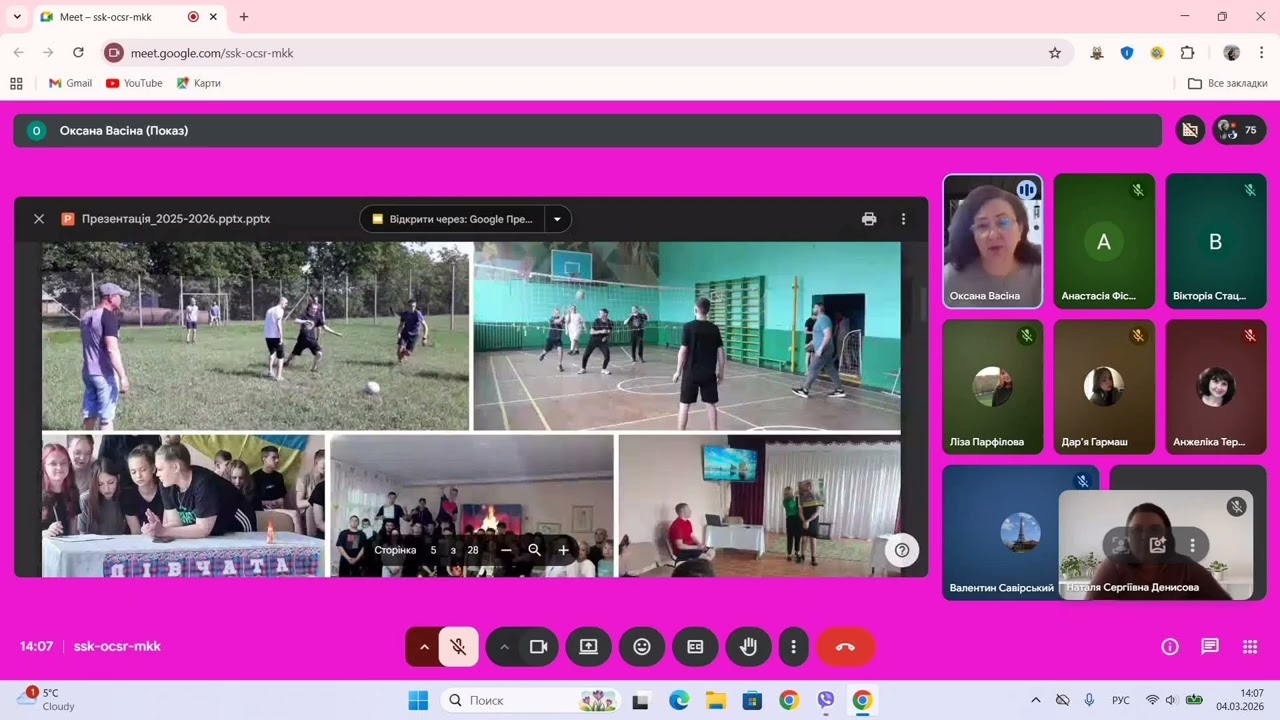Select Вікторія participant tile
This screenshot has width=1280, height=720.
pyautogui.click(x=1216, y=241)
